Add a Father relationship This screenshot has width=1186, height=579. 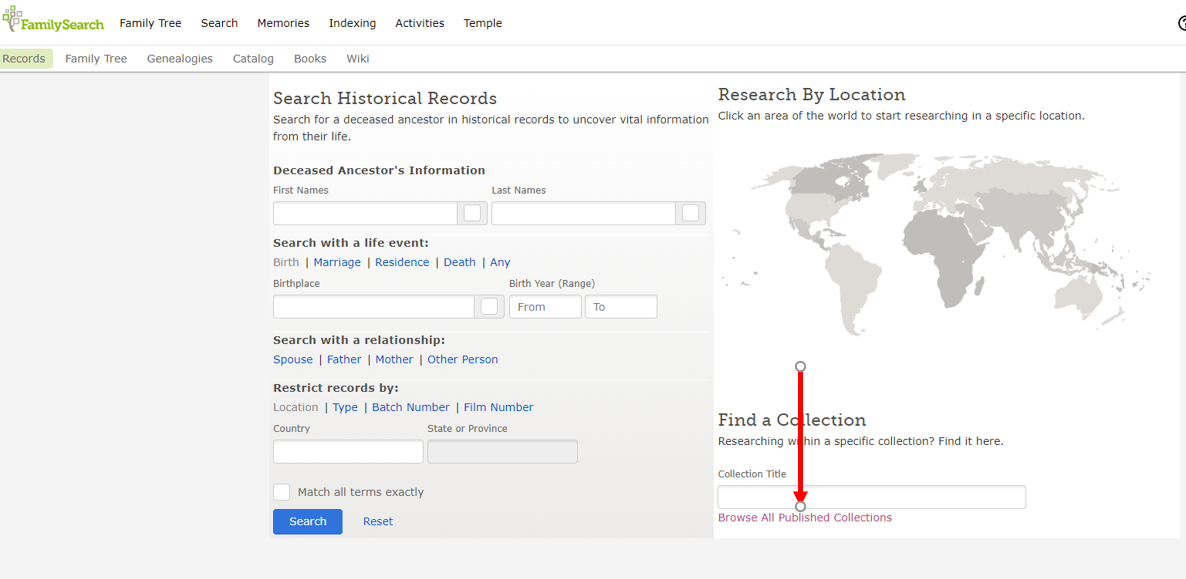pyautogui.click(x=344, y=360)
